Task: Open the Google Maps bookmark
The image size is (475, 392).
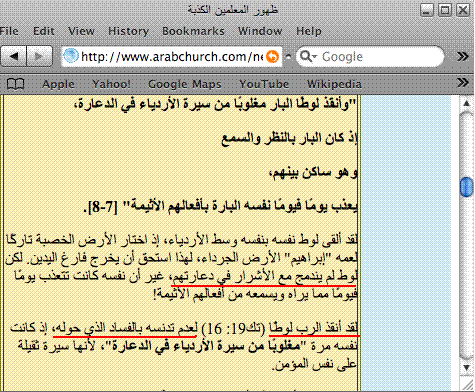Action: [x=185, y=84]
